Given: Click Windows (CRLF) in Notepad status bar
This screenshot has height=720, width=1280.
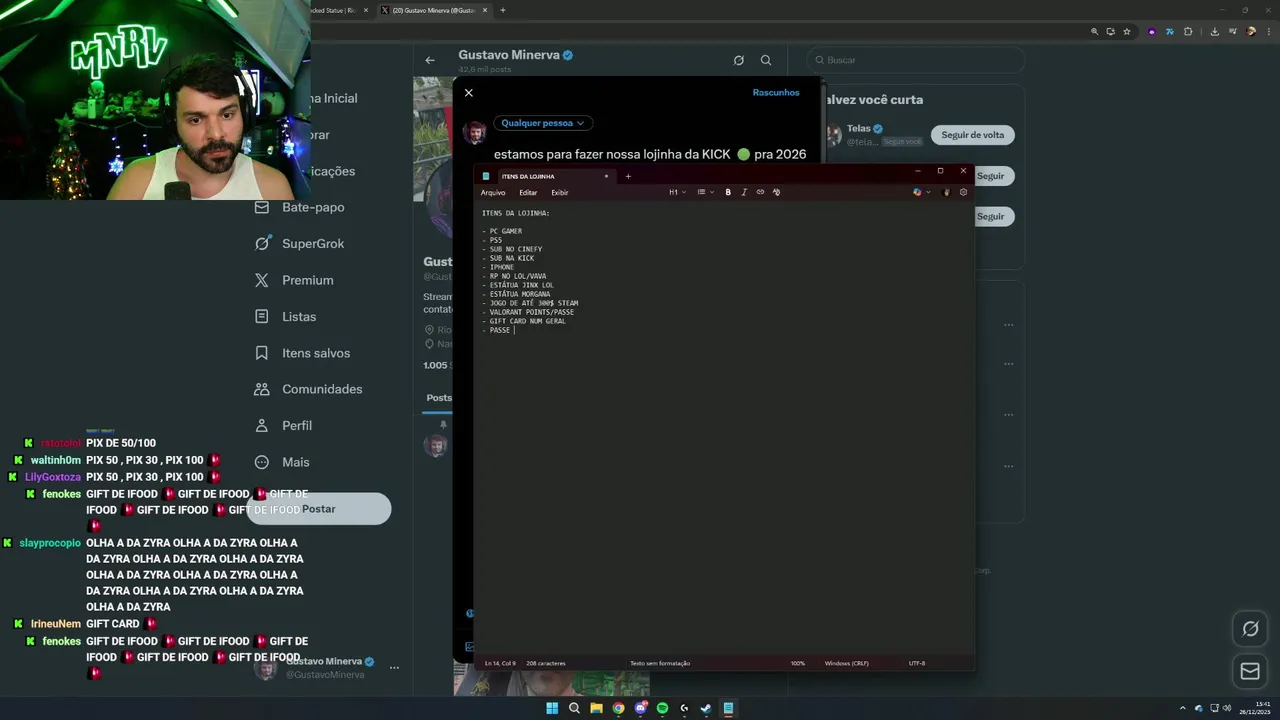Looking at the screenshot, I should click(x=846, y=663).
